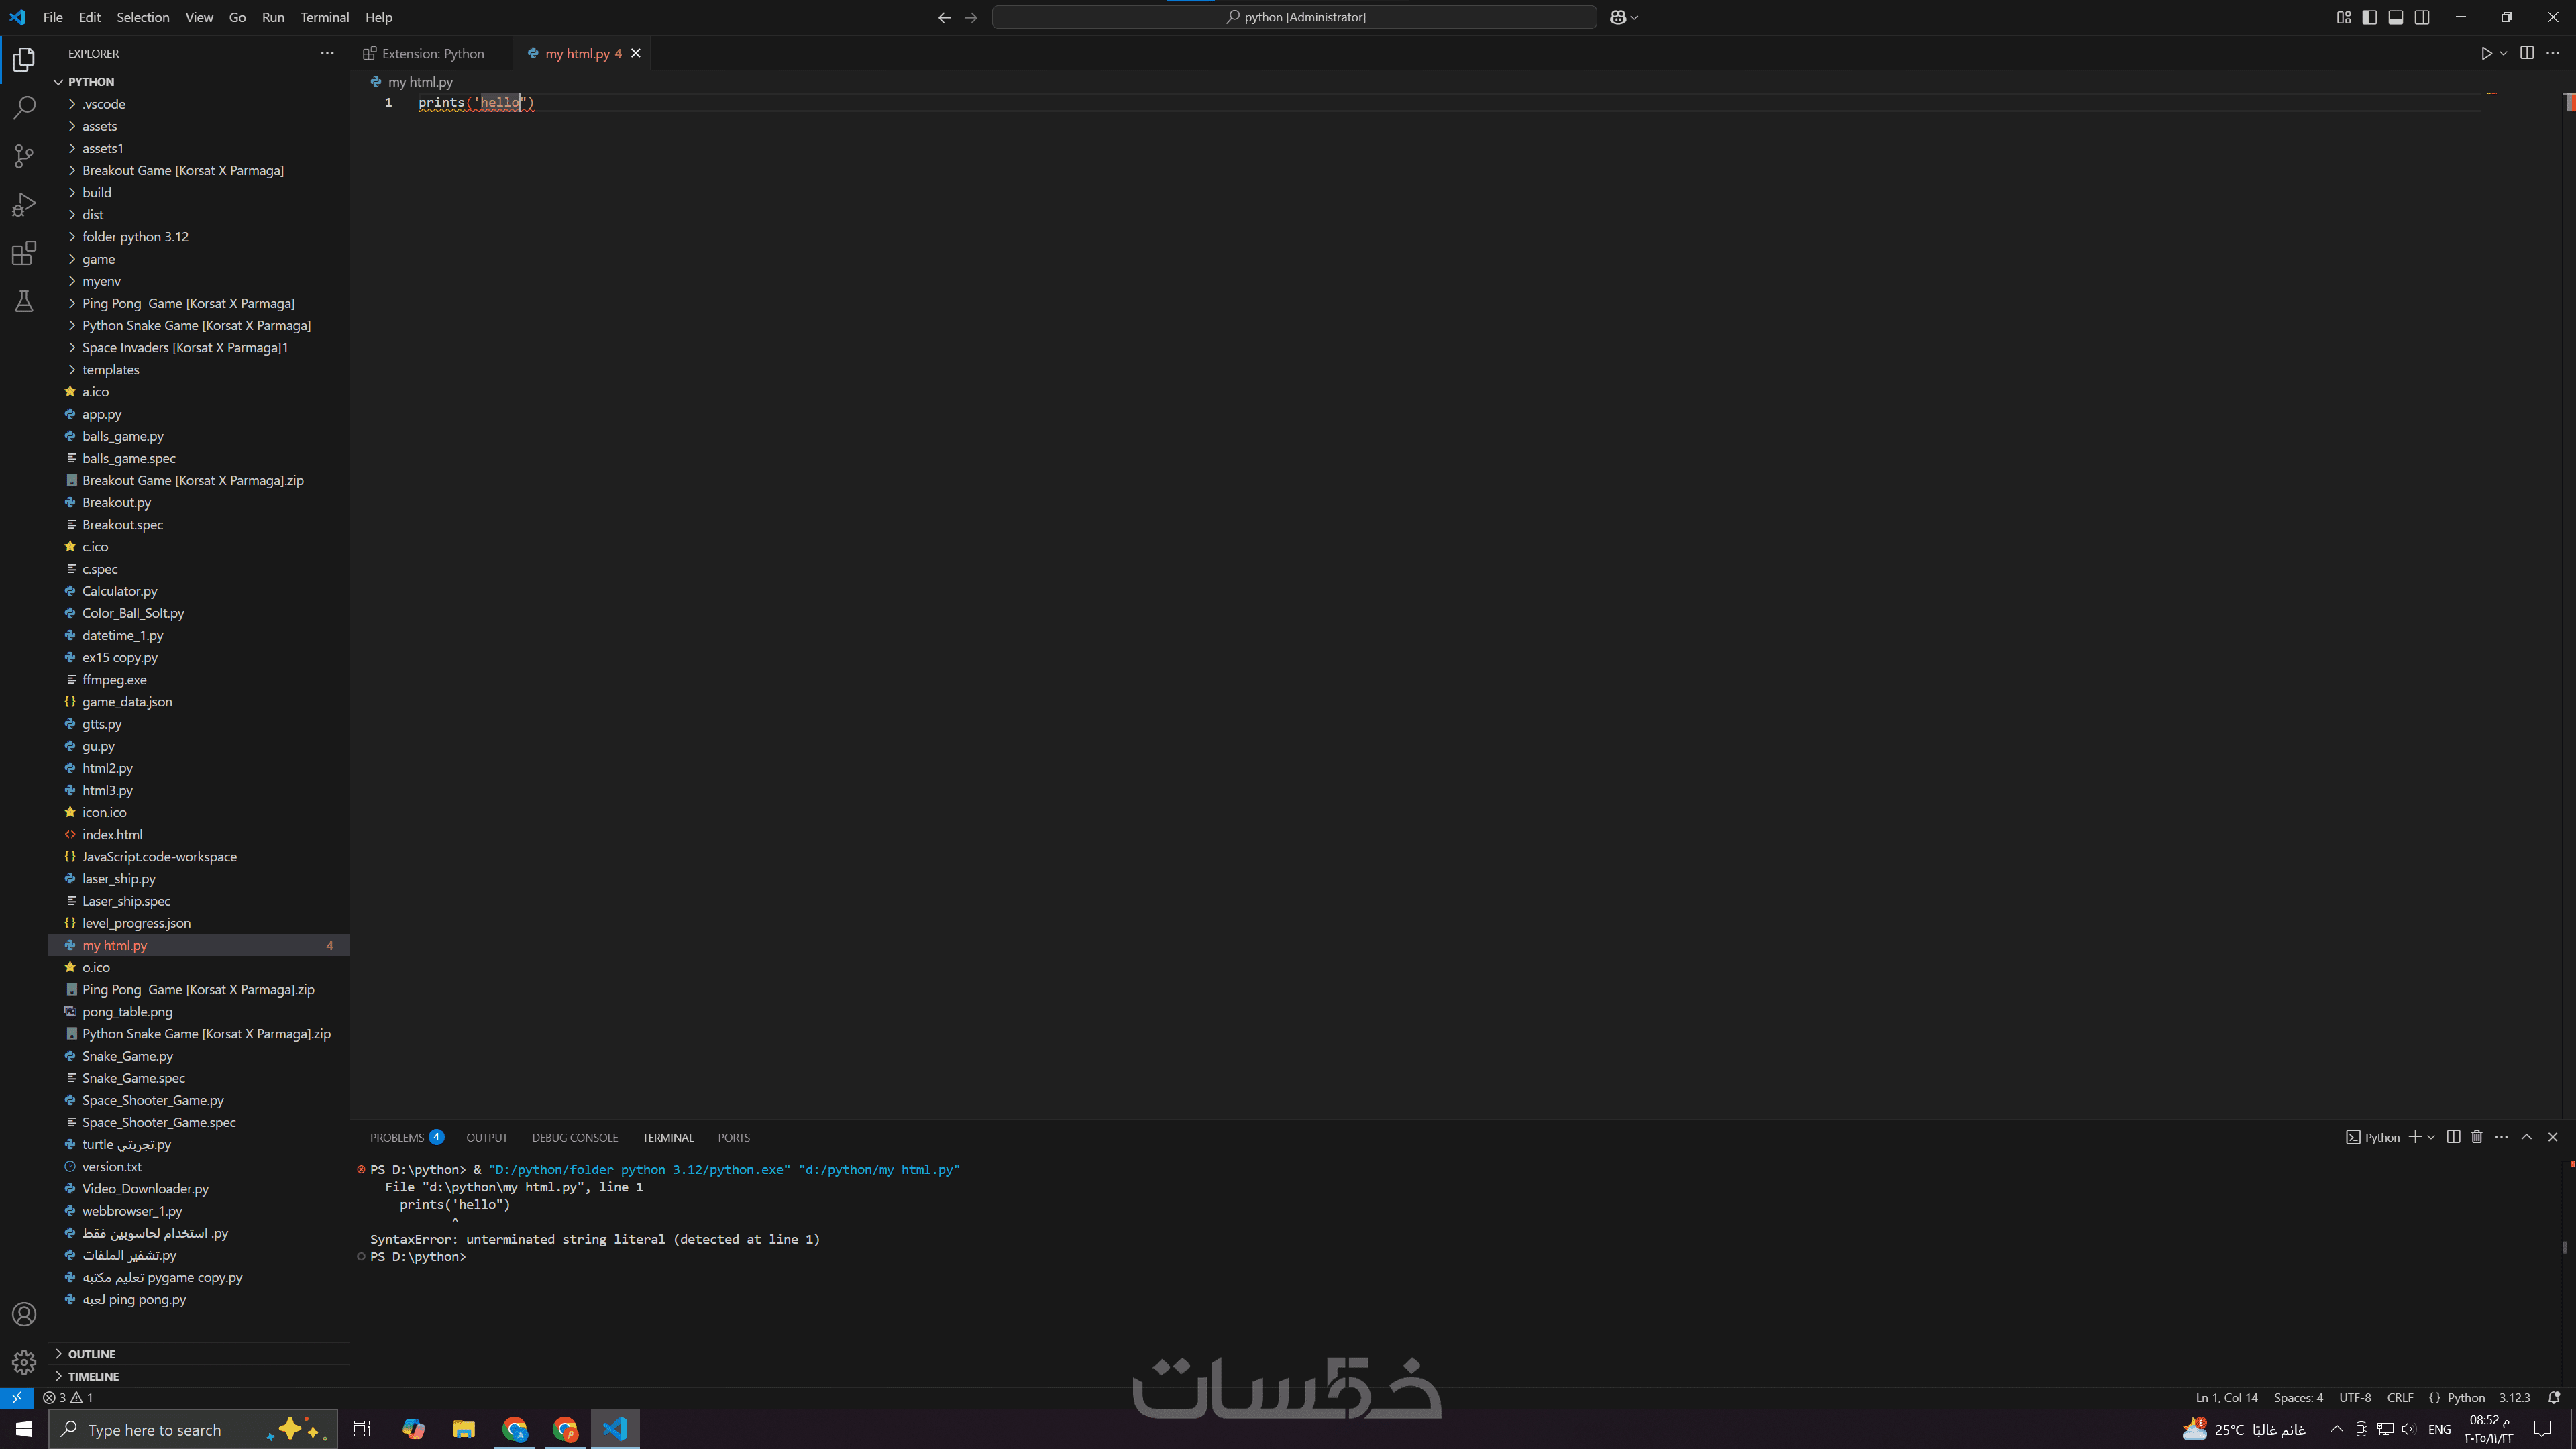Kill terminal with trash icon

pyautogui.click(x=2477, y=1137)
